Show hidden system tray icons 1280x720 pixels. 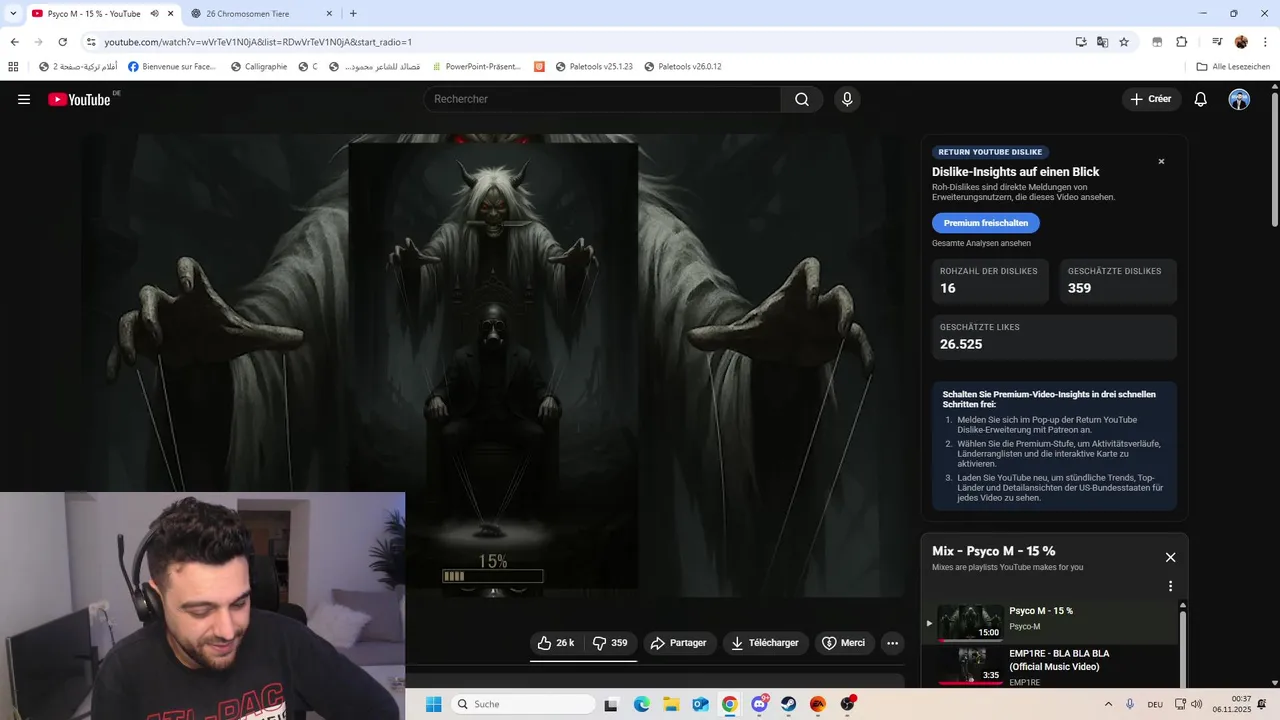point(1108,704)
